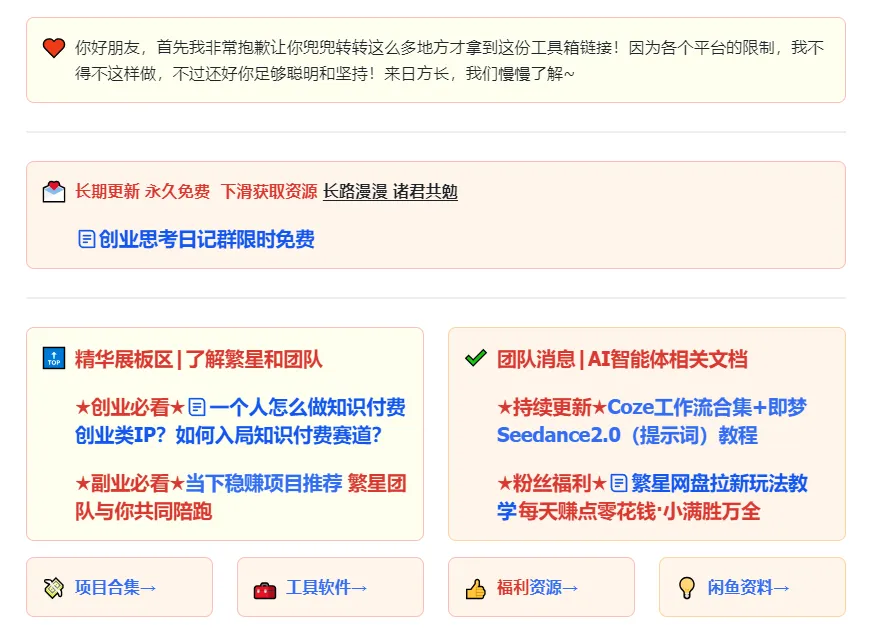Image resolution: width=870 pixels, height=631 pixels.
Task: Click red text 每天赚点零花钱·小满胜万全
Action: coord(639,511)
